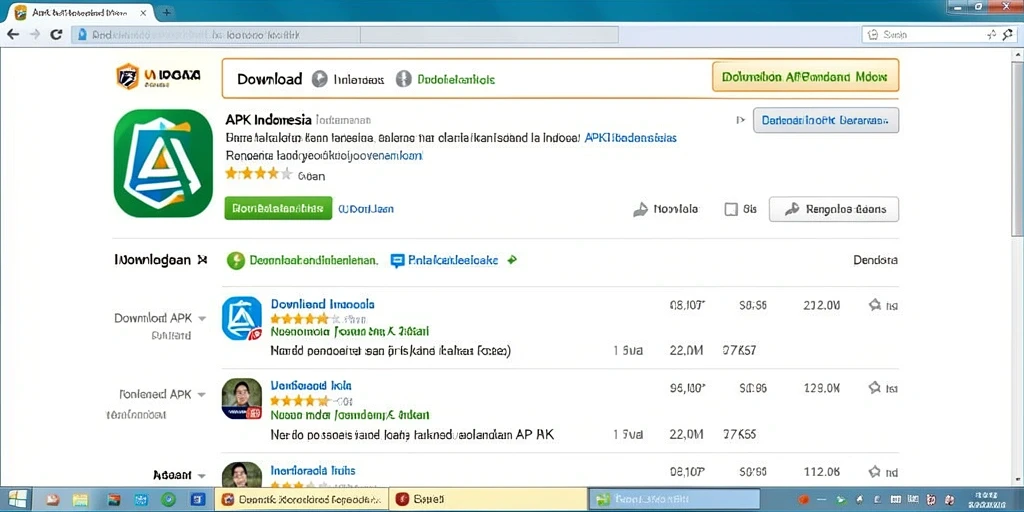
Task: Follow the blue APK link ending the description
Action: coord(630,138)
